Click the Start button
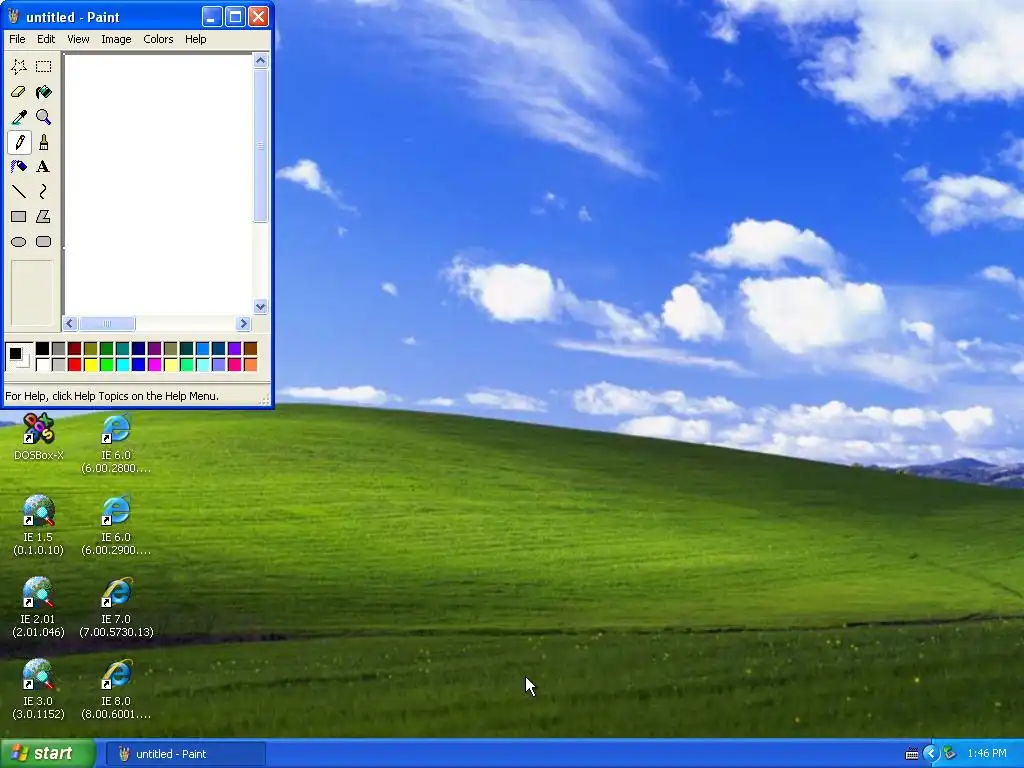The image size is (1024, 768). (47, 754)
